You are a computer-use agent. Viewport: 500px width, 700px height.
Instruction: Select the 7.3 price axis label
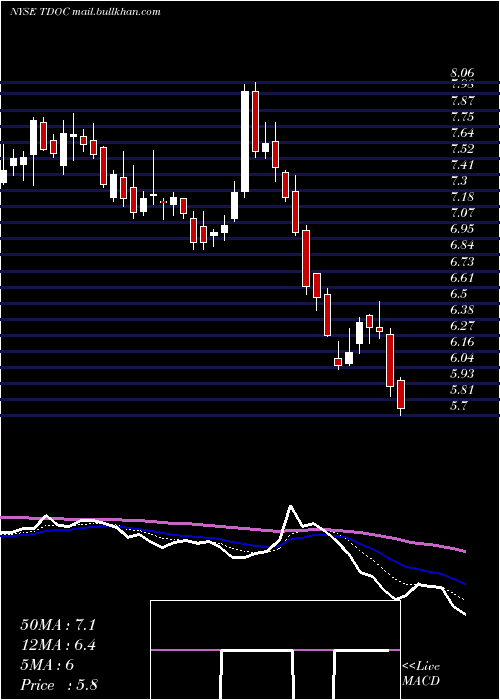point(459,181)
